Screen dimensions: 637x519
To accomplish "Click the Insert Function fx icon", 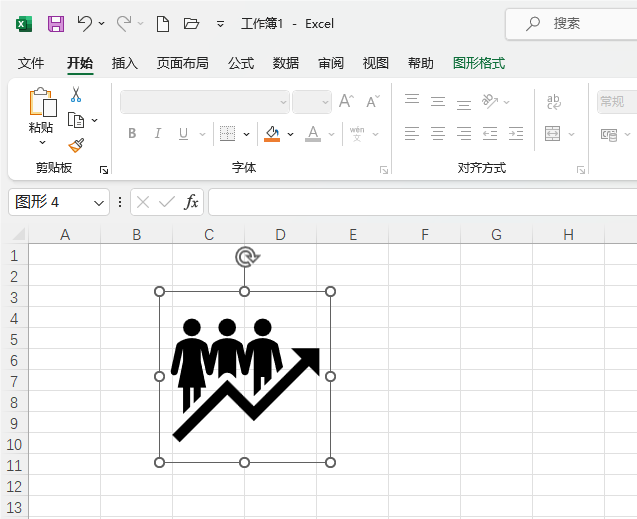I will 191,202.
